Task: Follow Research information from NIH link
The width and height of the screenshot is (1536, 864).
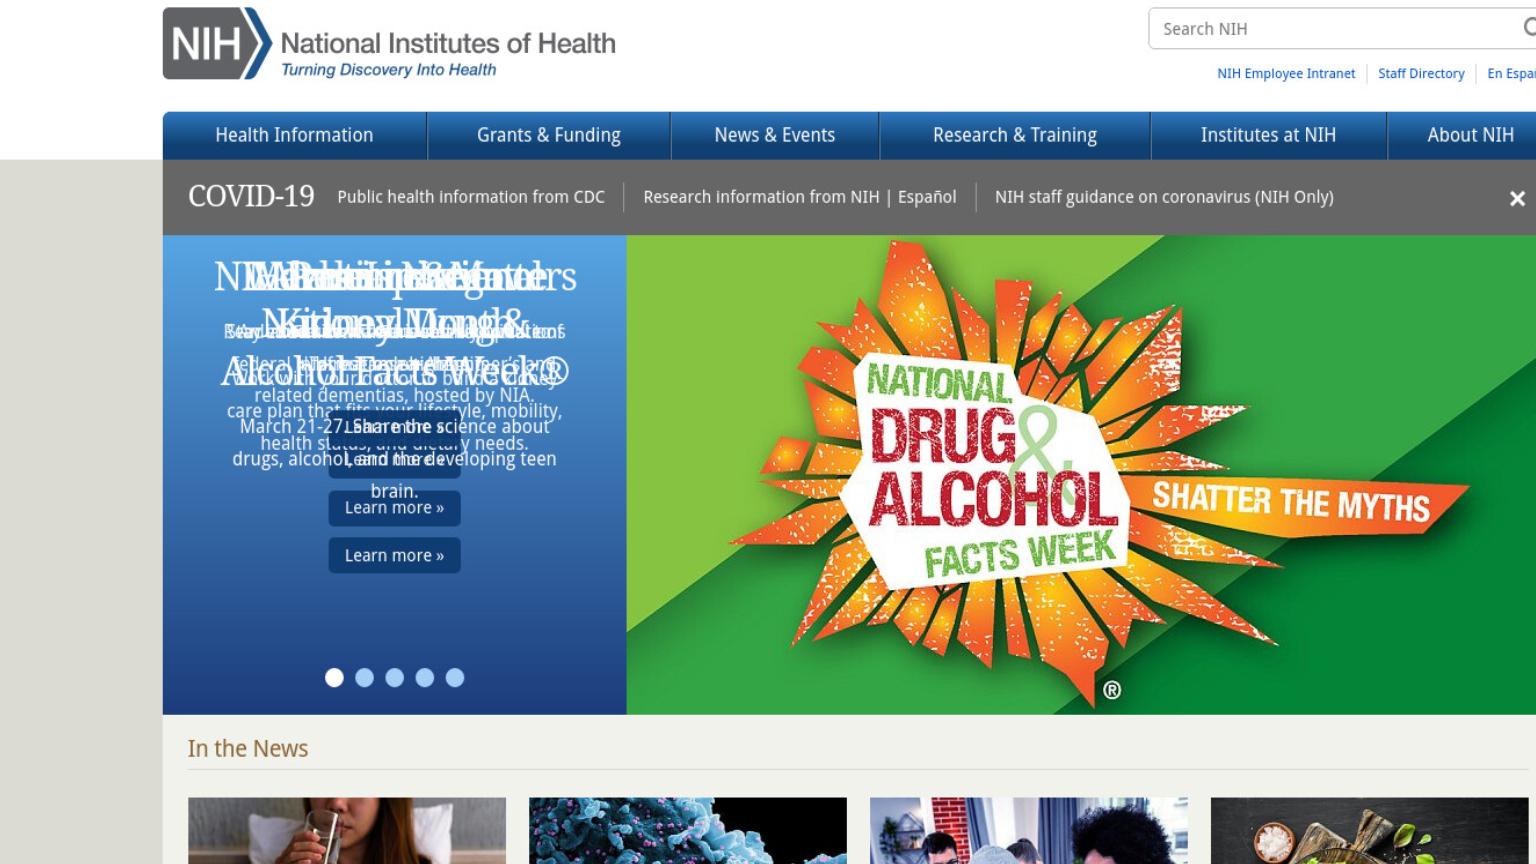Action: pos(761,197)
